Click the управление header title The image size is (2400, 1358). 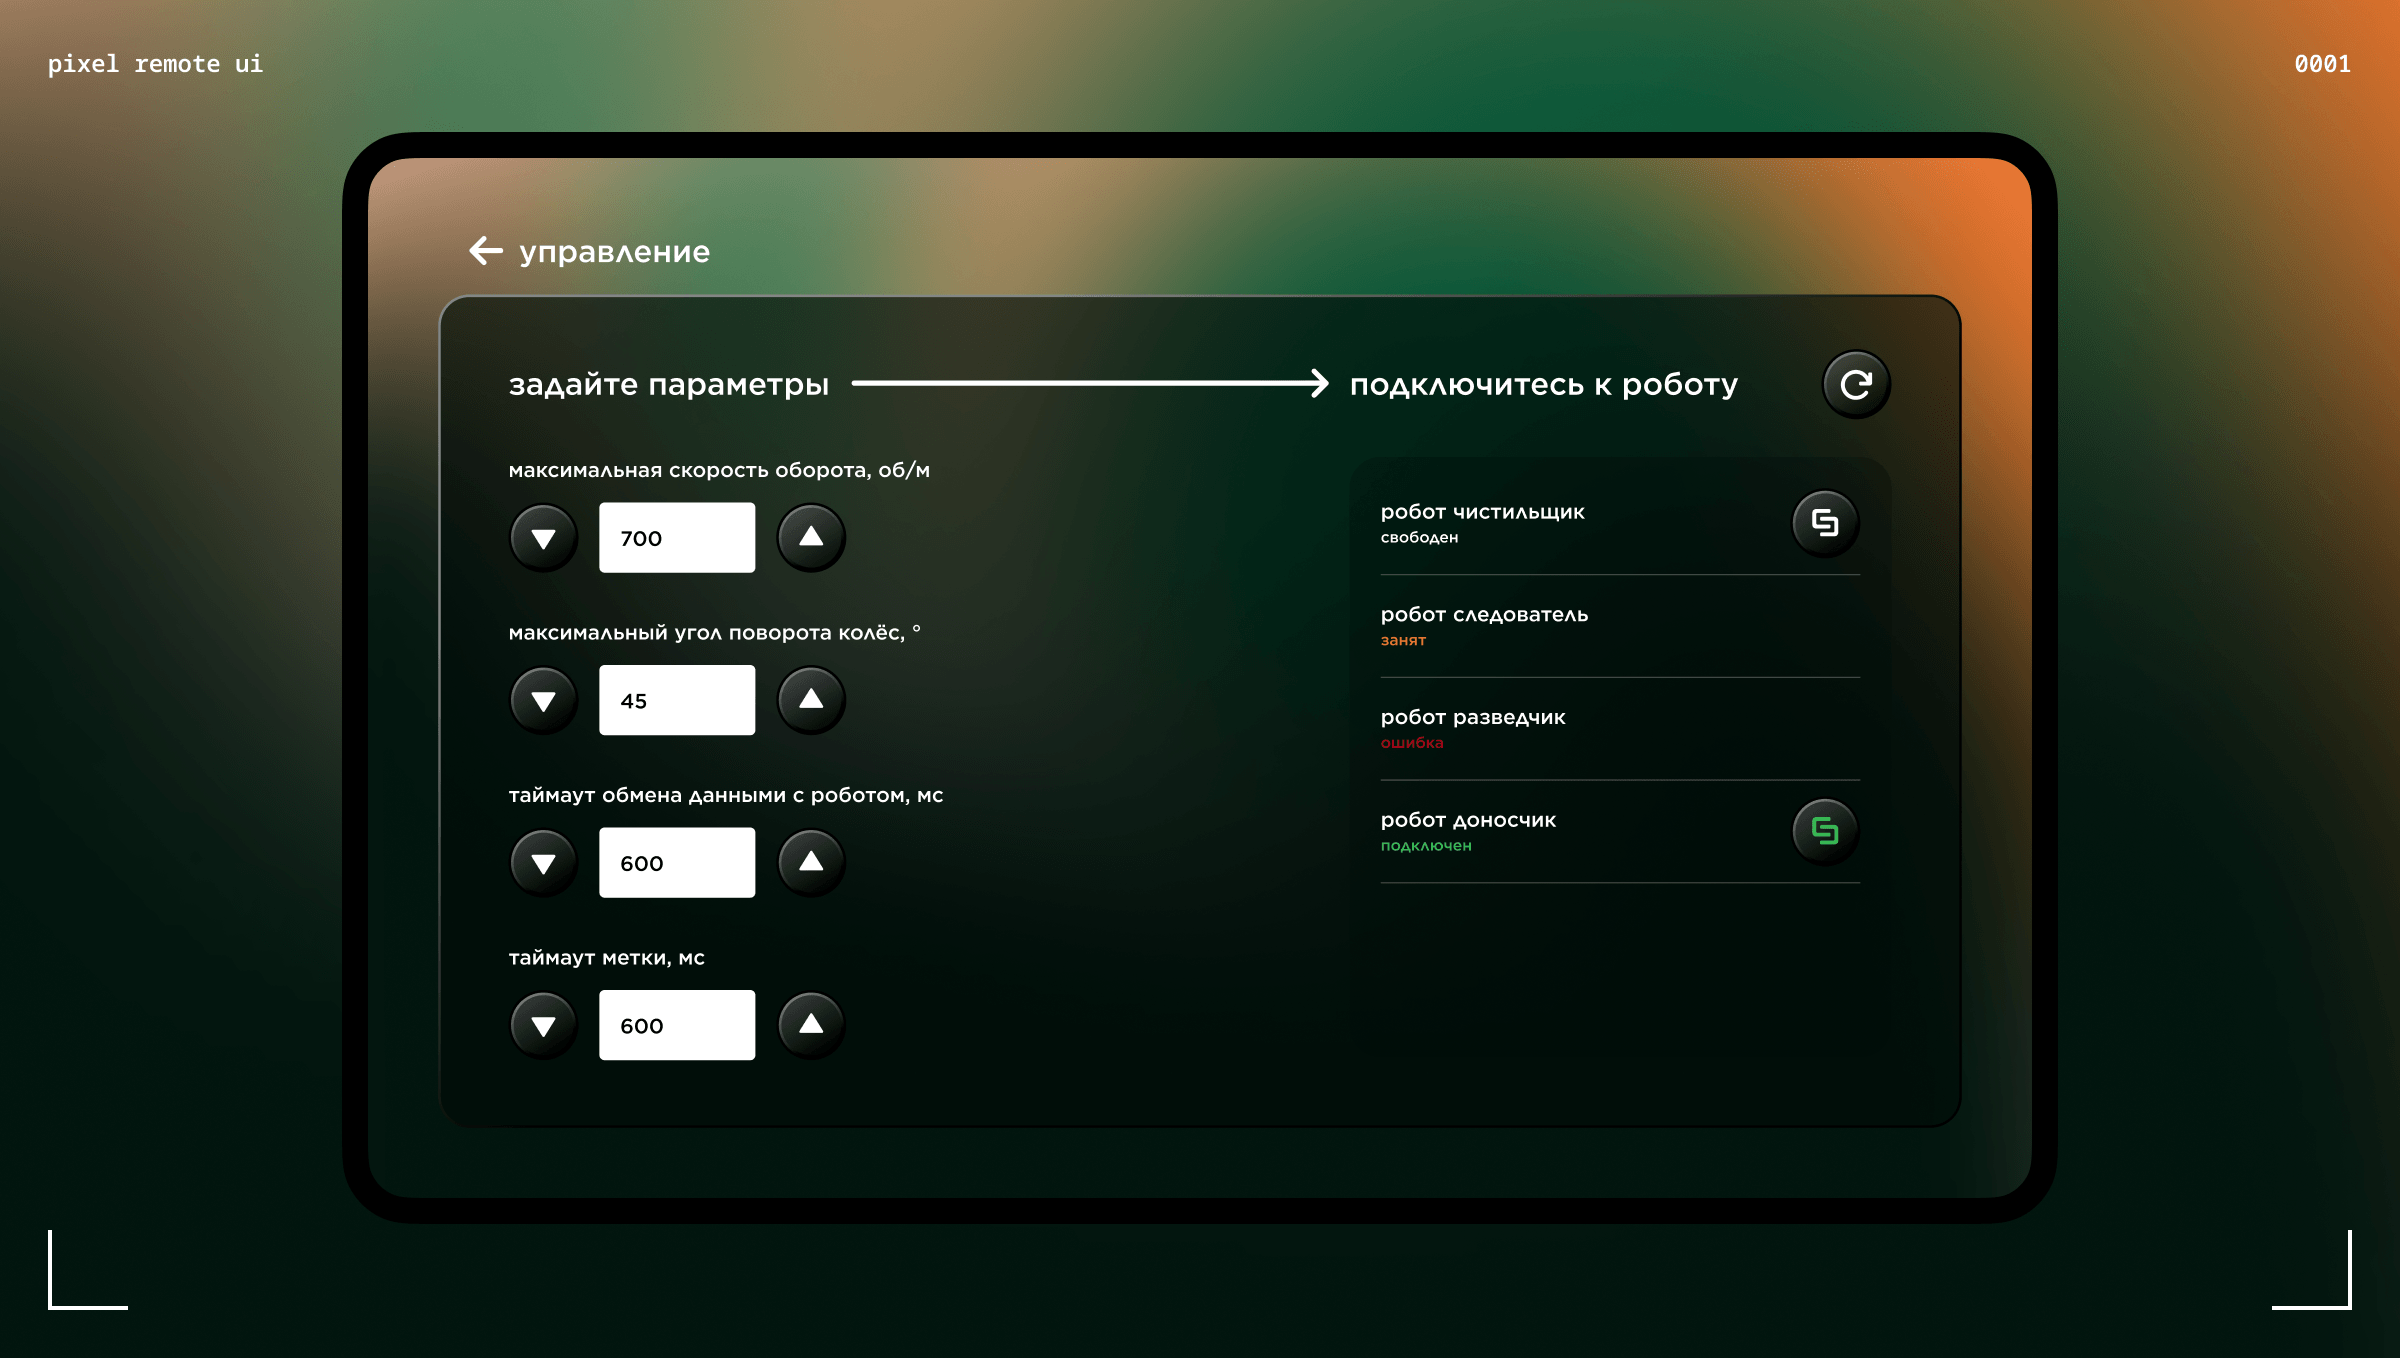click(x=614, y=252)
